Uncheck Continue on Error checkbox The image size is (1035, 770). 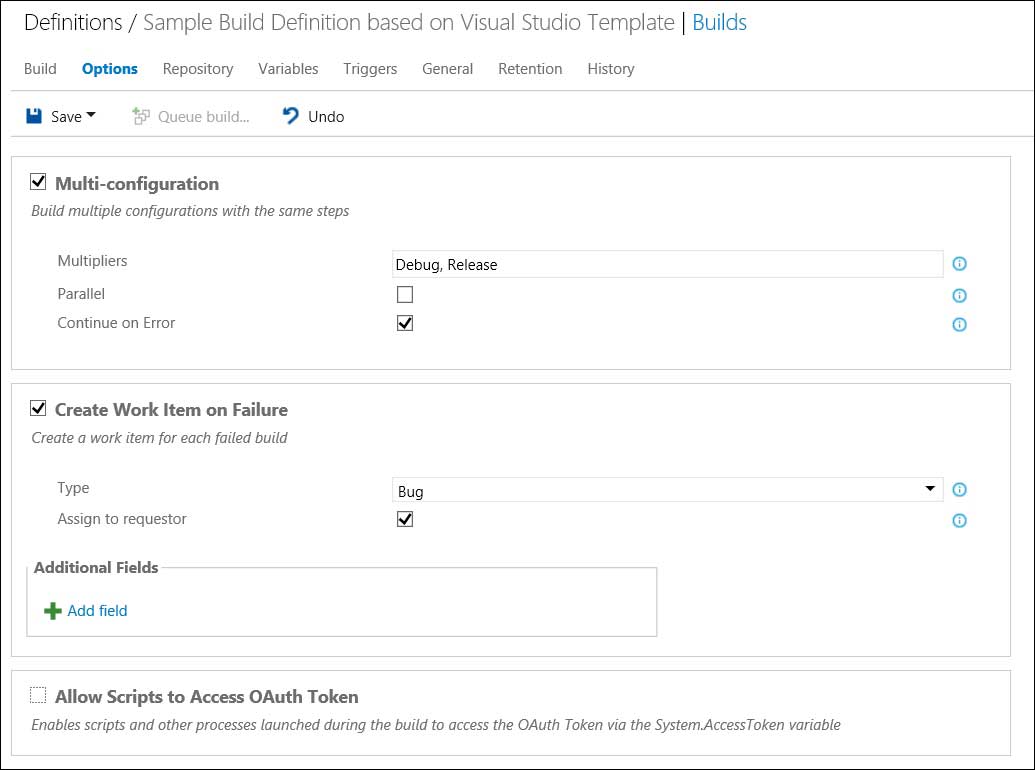tap(405, 323)
